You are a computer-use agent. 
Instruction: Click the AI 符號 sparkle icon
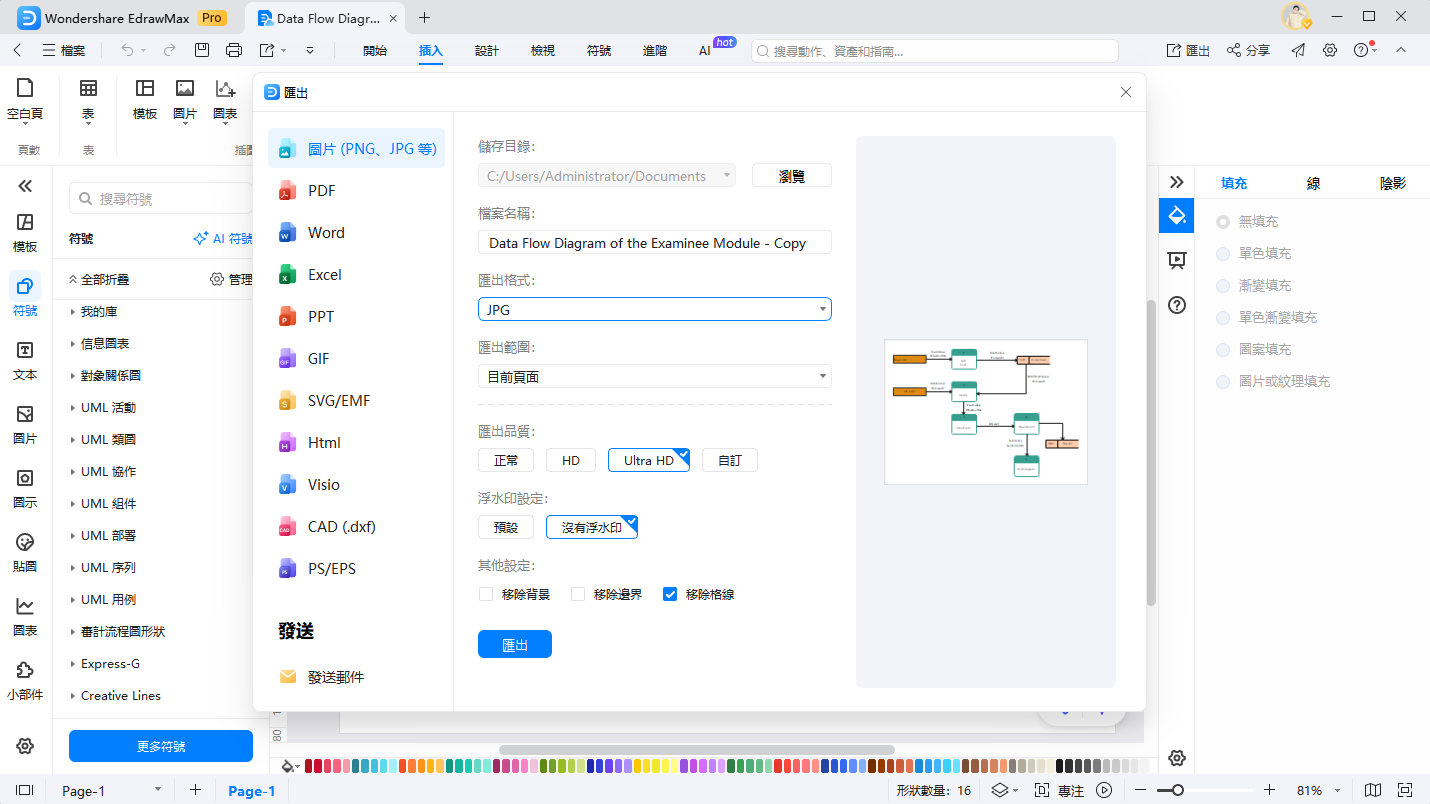pyautogui.click(x=200, y=238)
